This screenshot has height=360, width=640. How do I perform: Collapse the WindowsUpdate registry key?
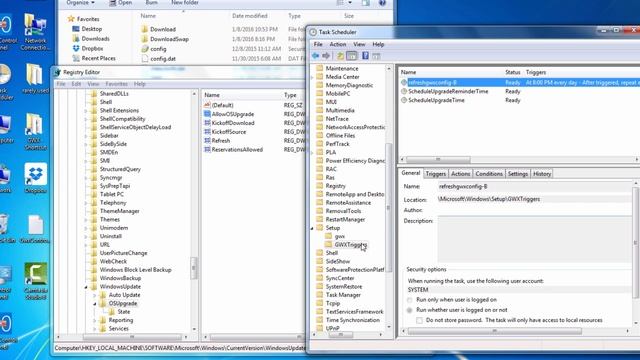[86, 287]
